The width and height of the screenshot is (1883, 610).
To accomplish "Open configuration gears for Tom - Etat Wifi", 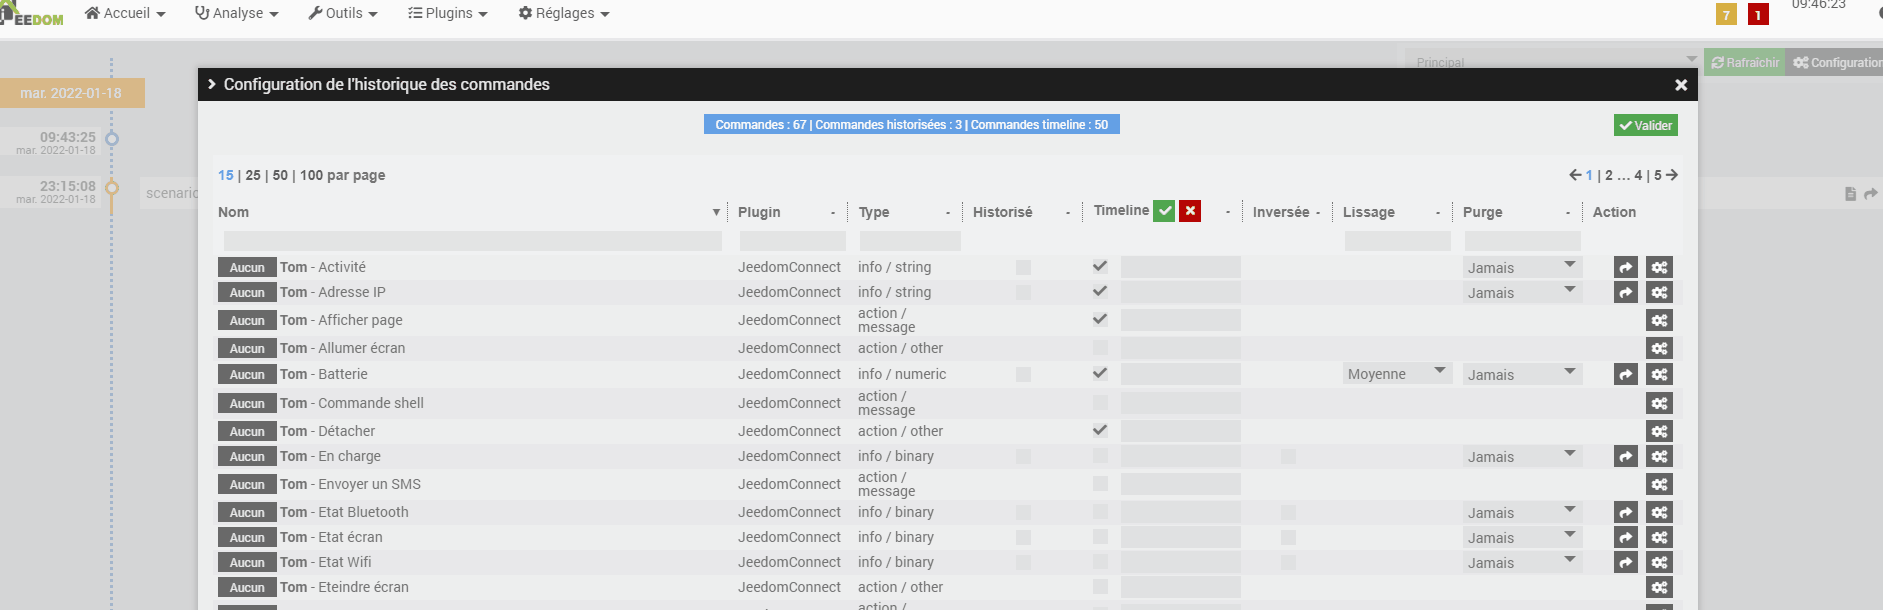I will click(1659, 562).
